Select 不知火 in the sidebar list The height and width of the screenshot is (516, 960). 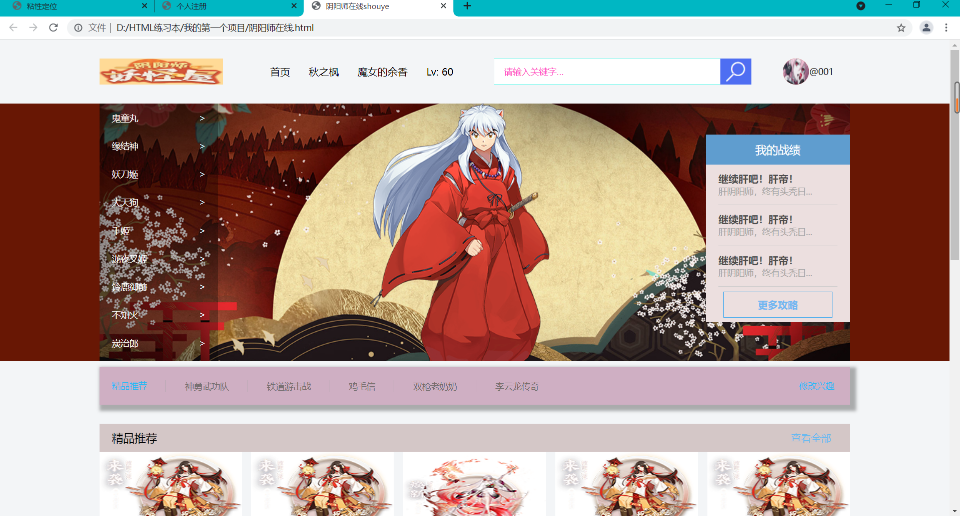point(125,315)
